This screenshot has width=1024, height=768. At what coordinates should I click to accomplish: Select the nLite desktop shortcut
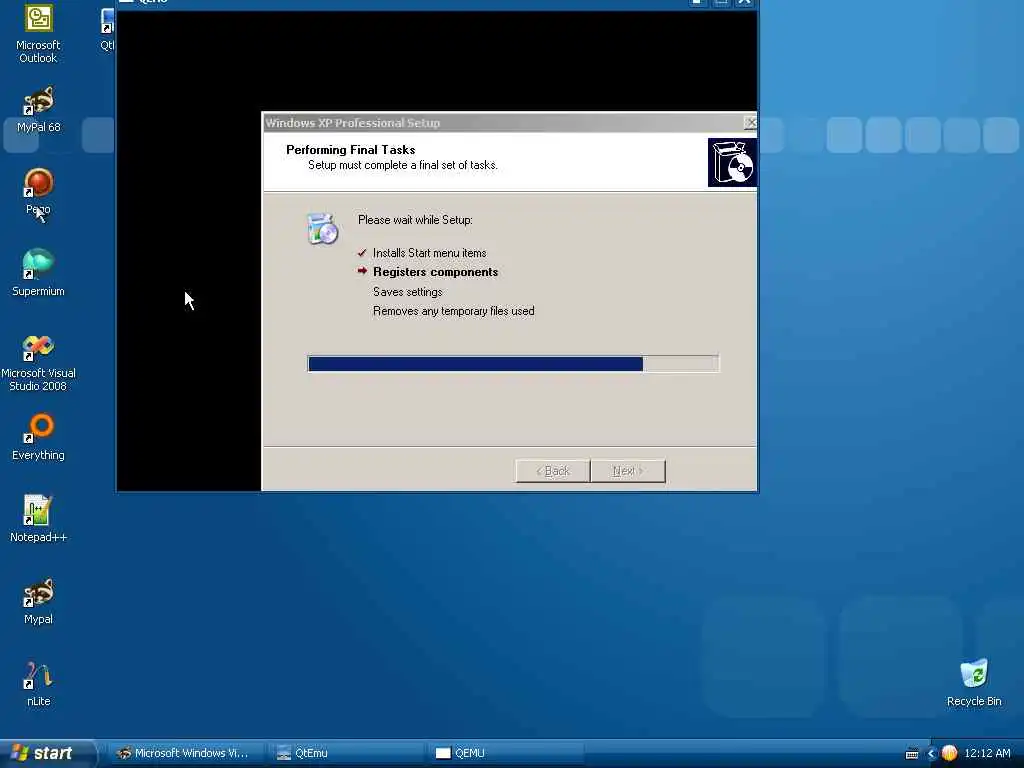pyautogui.click(x=38, y=683)
